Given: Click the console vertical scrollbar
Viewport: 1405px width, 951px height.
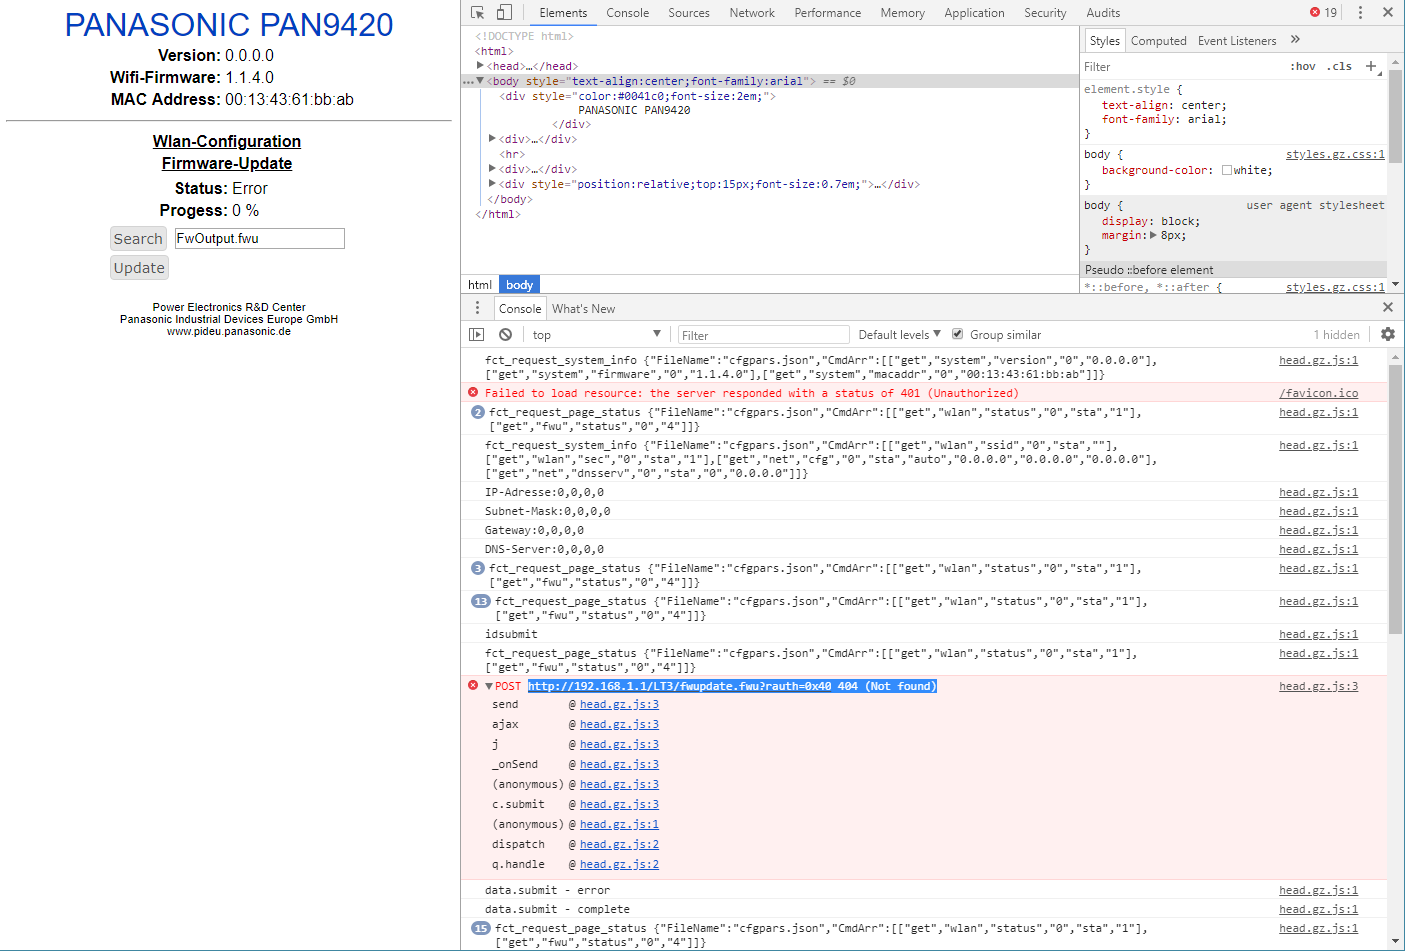Looking at the screenshot, I should [1395, 497].
